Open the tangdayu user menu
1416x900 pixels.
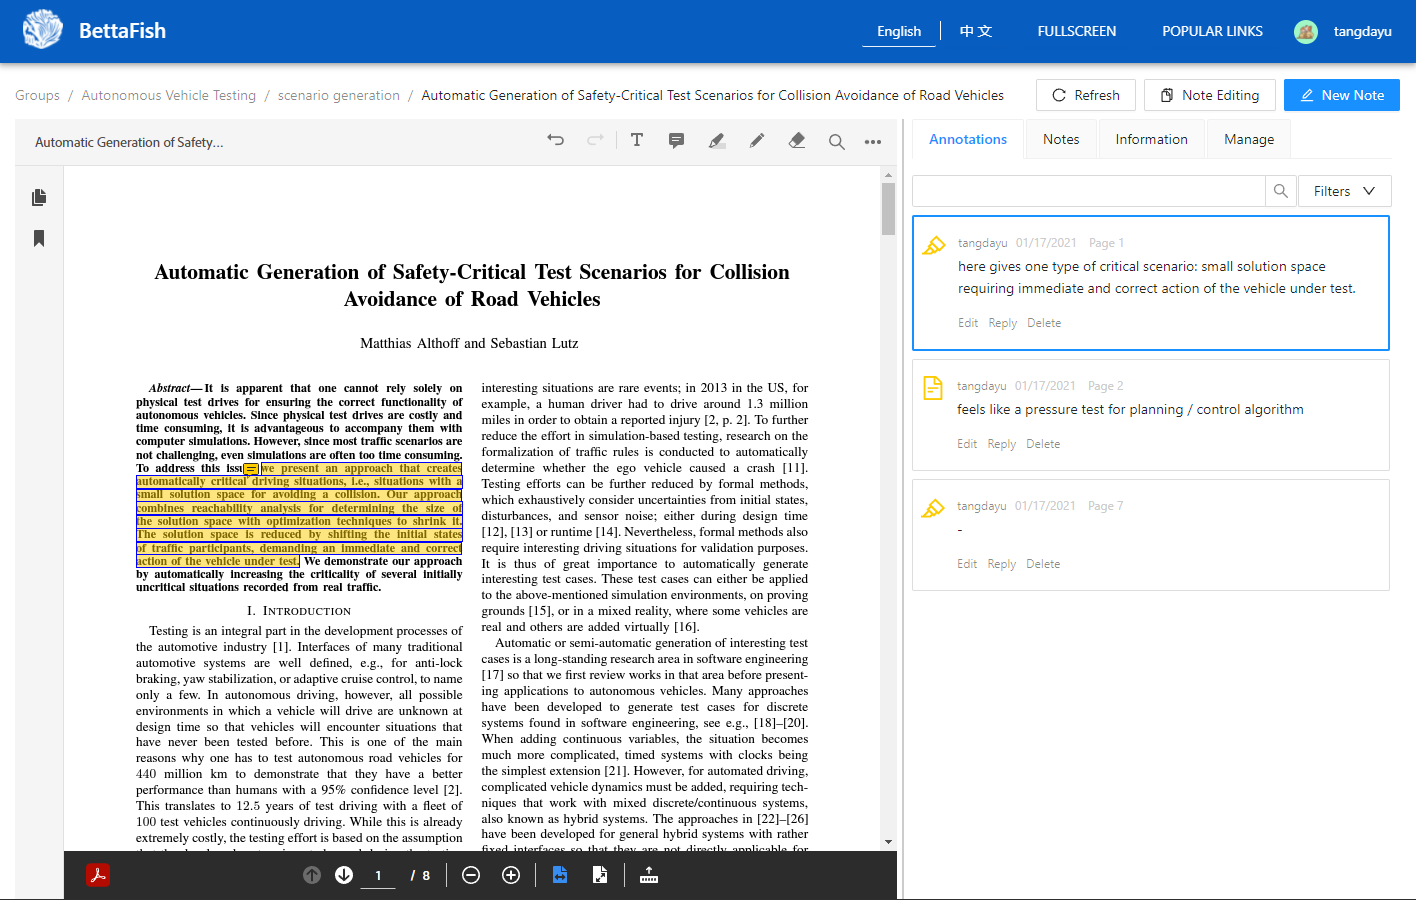pos(1343,31)
